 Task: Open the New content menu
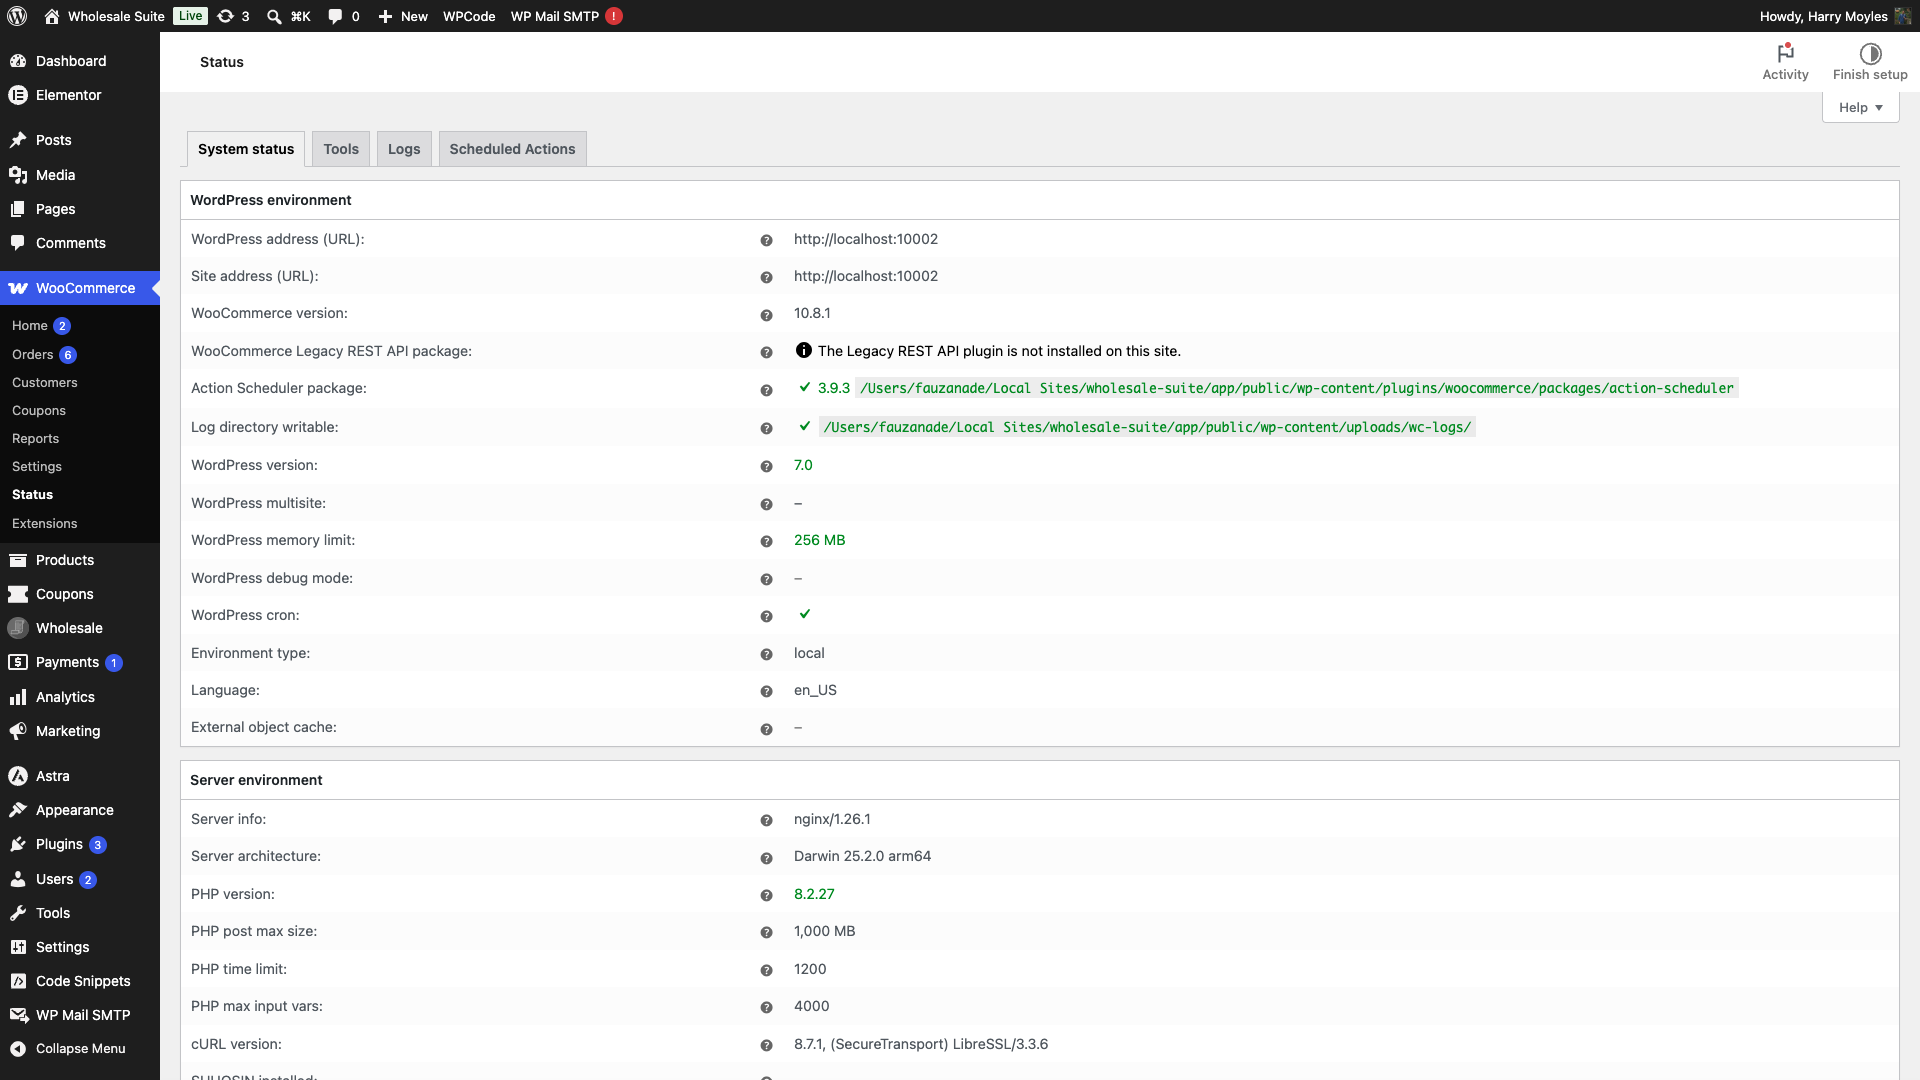coord(403,16)
